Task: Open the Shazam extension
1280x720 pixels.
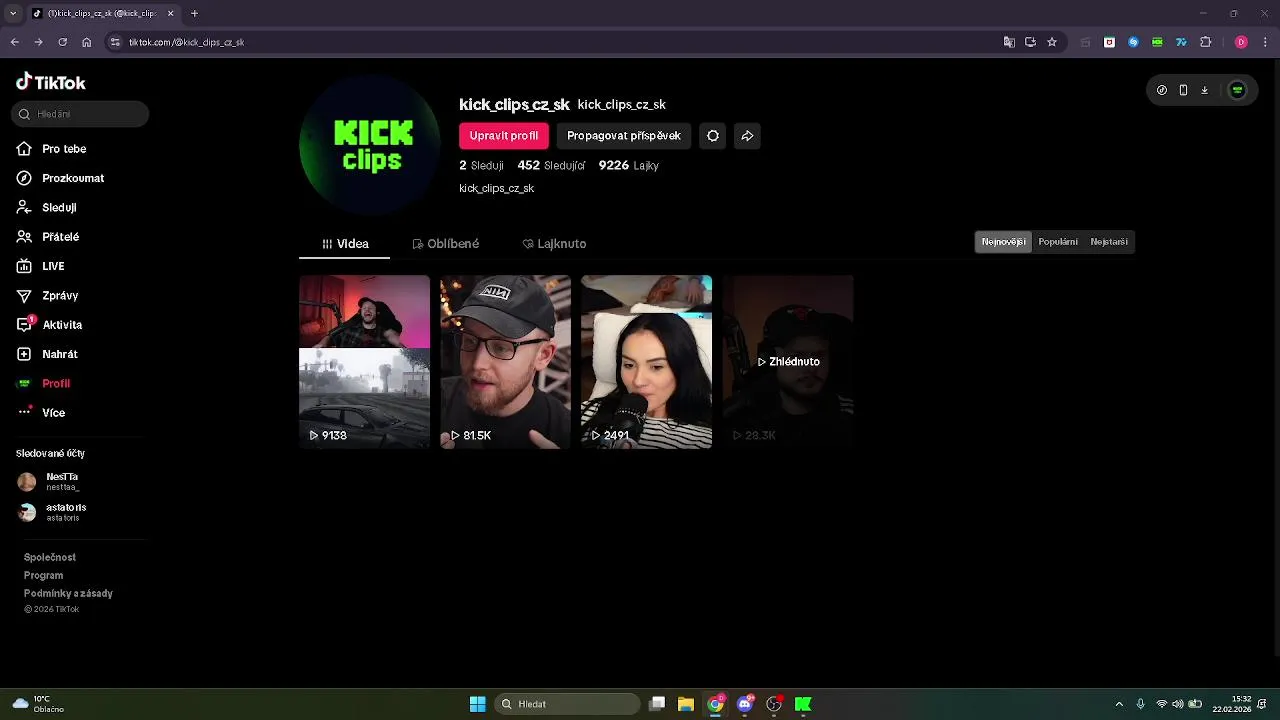Action: tap(1133, 42)
